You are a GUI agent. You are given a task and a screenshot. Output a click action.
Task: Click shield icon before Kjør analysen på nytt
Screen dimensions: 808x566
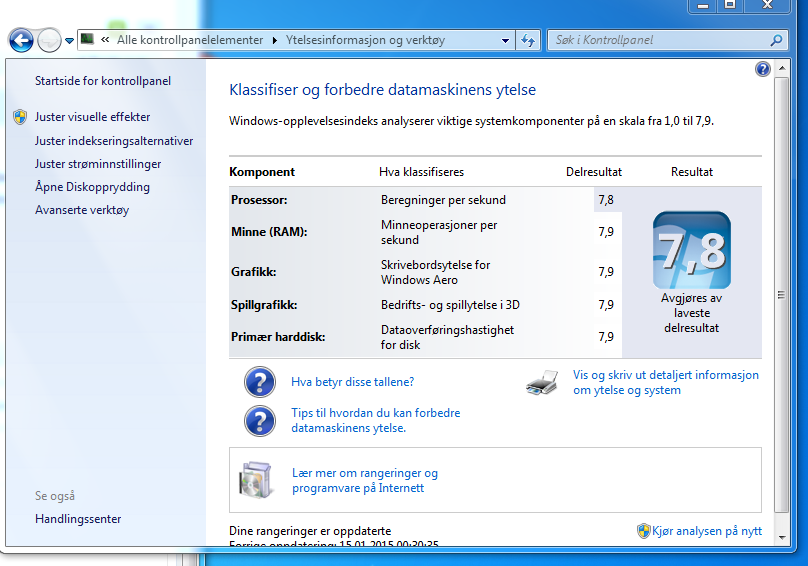[x=644, y=531]
